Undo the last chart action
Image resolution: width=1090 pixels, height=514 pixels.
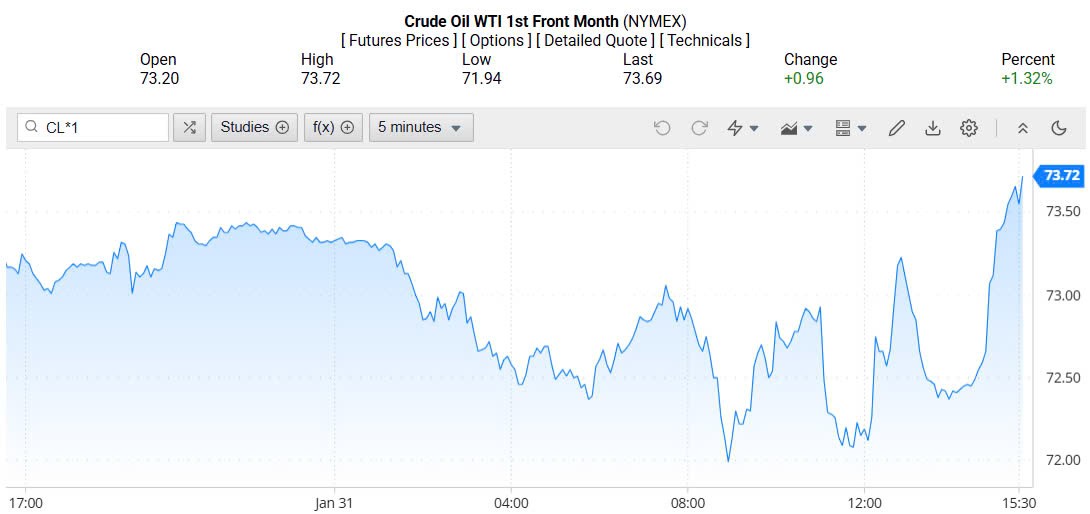point(662,128)
